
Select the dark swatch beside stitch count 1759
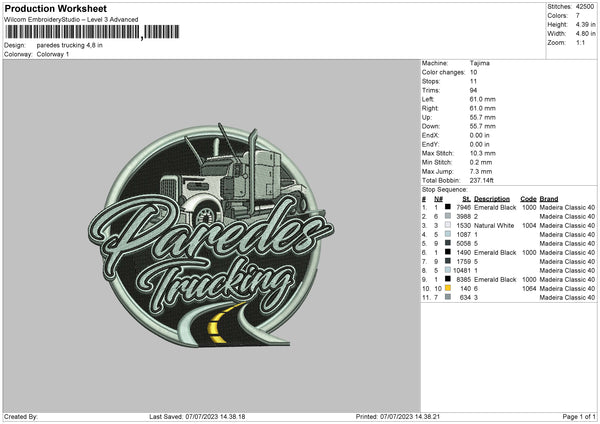pyautogui.click(x=448, y=261)
